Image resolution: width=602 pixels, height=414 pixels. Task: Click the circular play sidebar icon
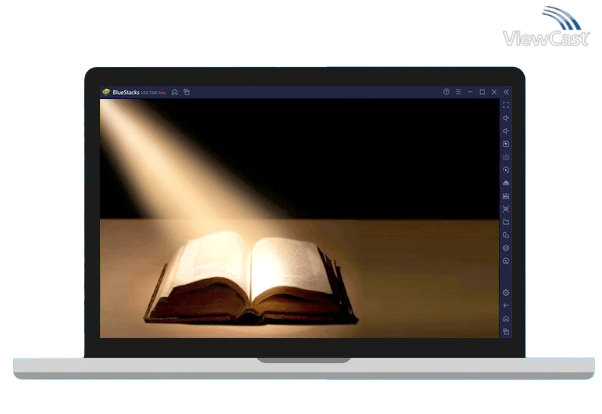506,170
